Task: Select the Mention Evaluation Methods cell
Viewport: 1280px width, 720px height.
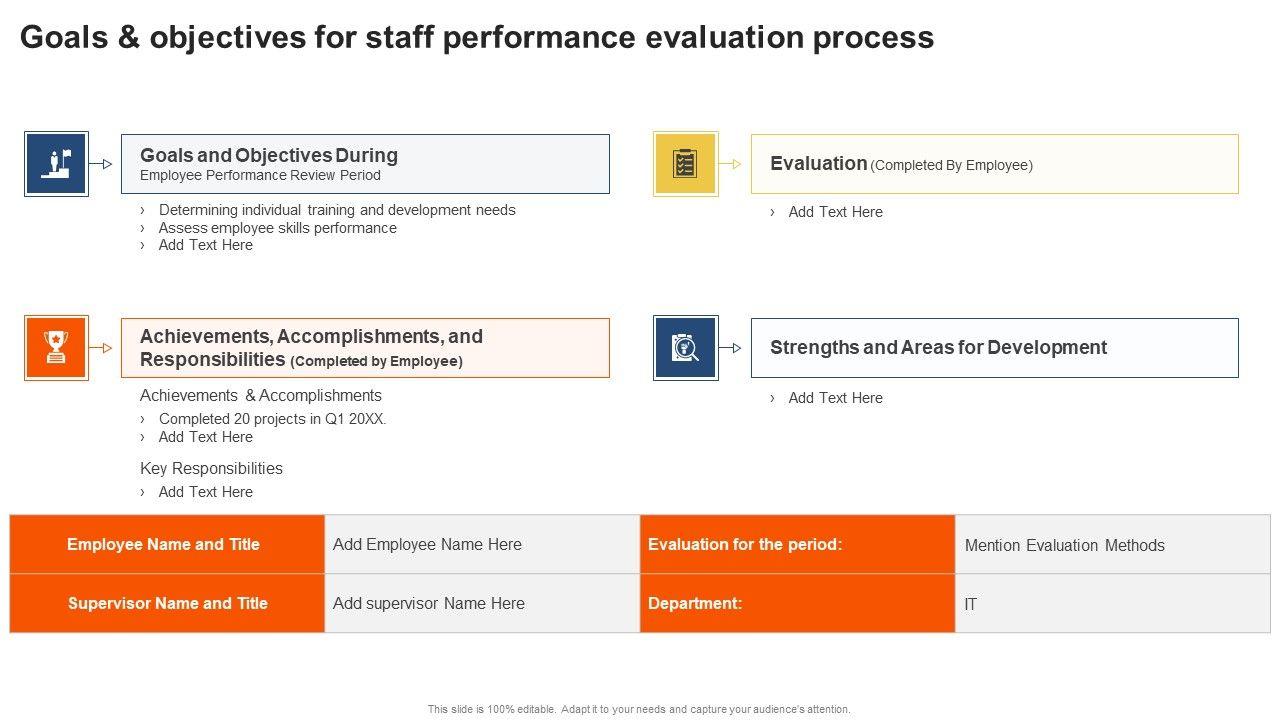Action: pyautogui.click(x=1111, y=545)
